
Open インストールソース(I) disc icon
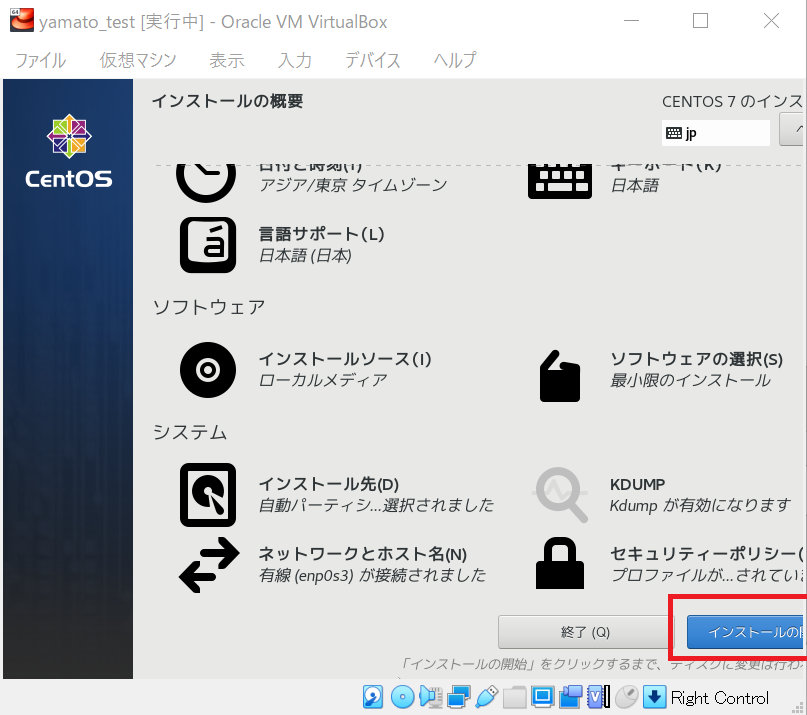pos(208,370)
